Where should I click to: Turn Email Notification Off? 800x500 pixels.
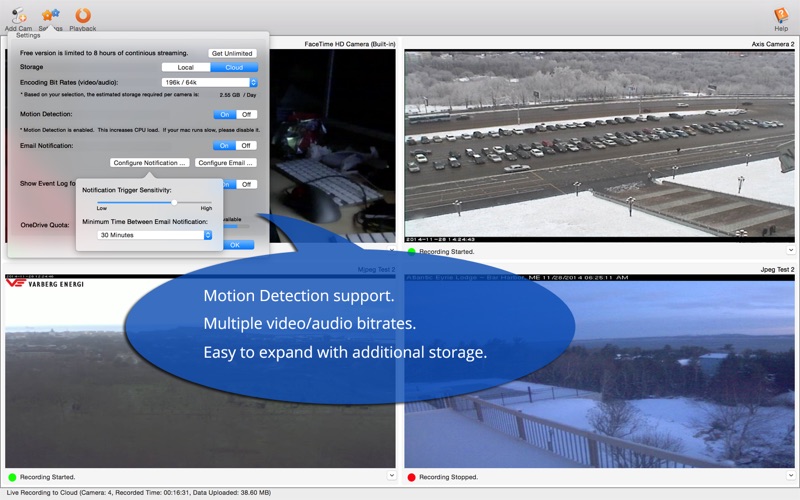point(246,145)
